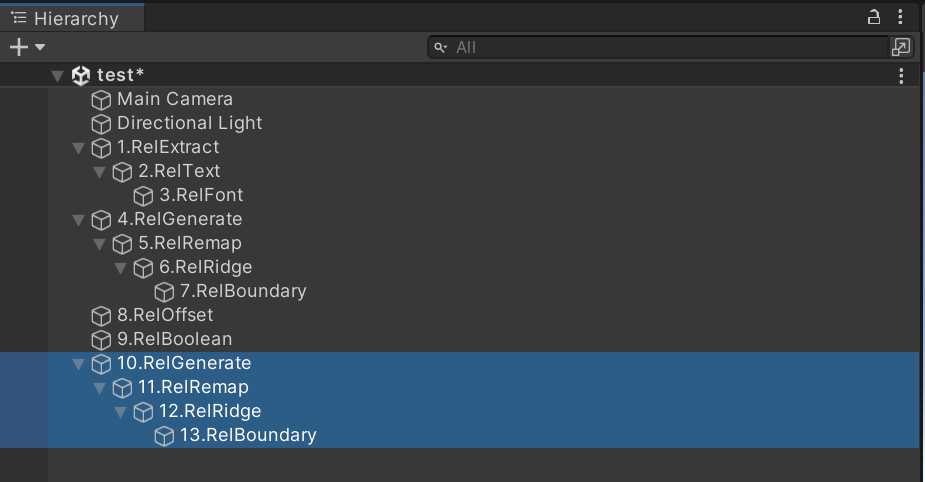The height and width of the screenshot is (482, 925).
Task: Collapse the test scene foldout arrow
Action: (x=57, y=76)
